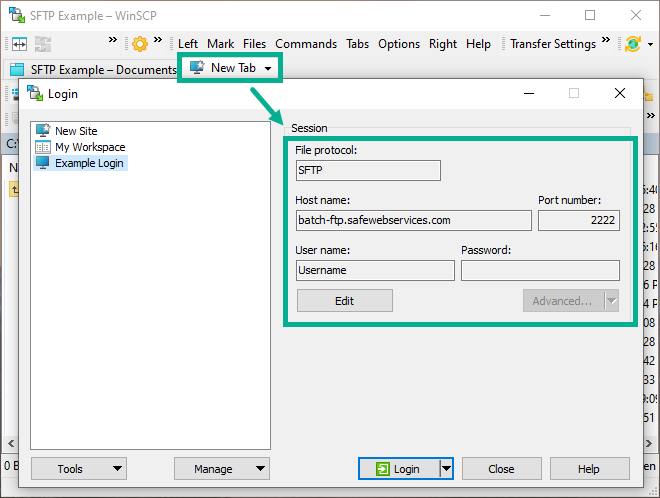Select New Site in site list
The width and height of the screenshot is (660, 498).
tap(76, 131)
